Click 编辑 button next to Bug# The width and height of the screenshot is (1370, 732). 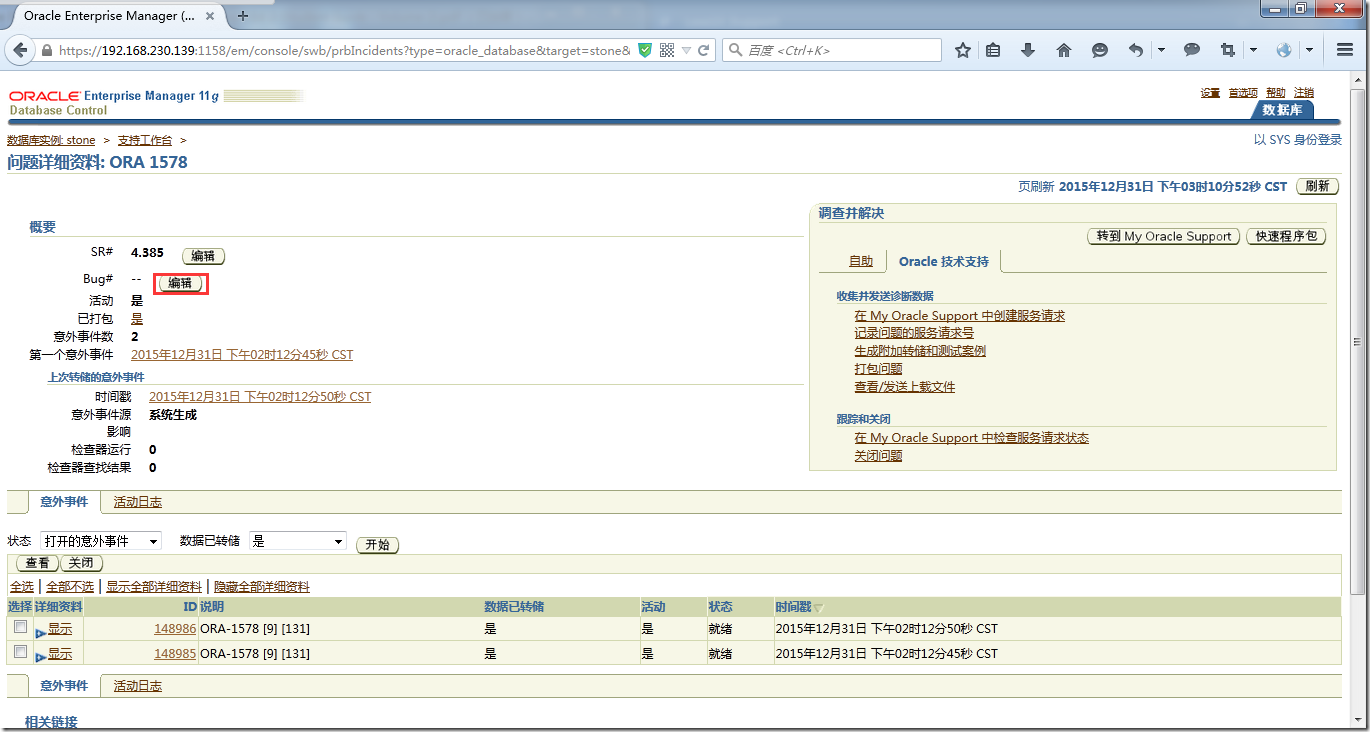click(180, 283)
